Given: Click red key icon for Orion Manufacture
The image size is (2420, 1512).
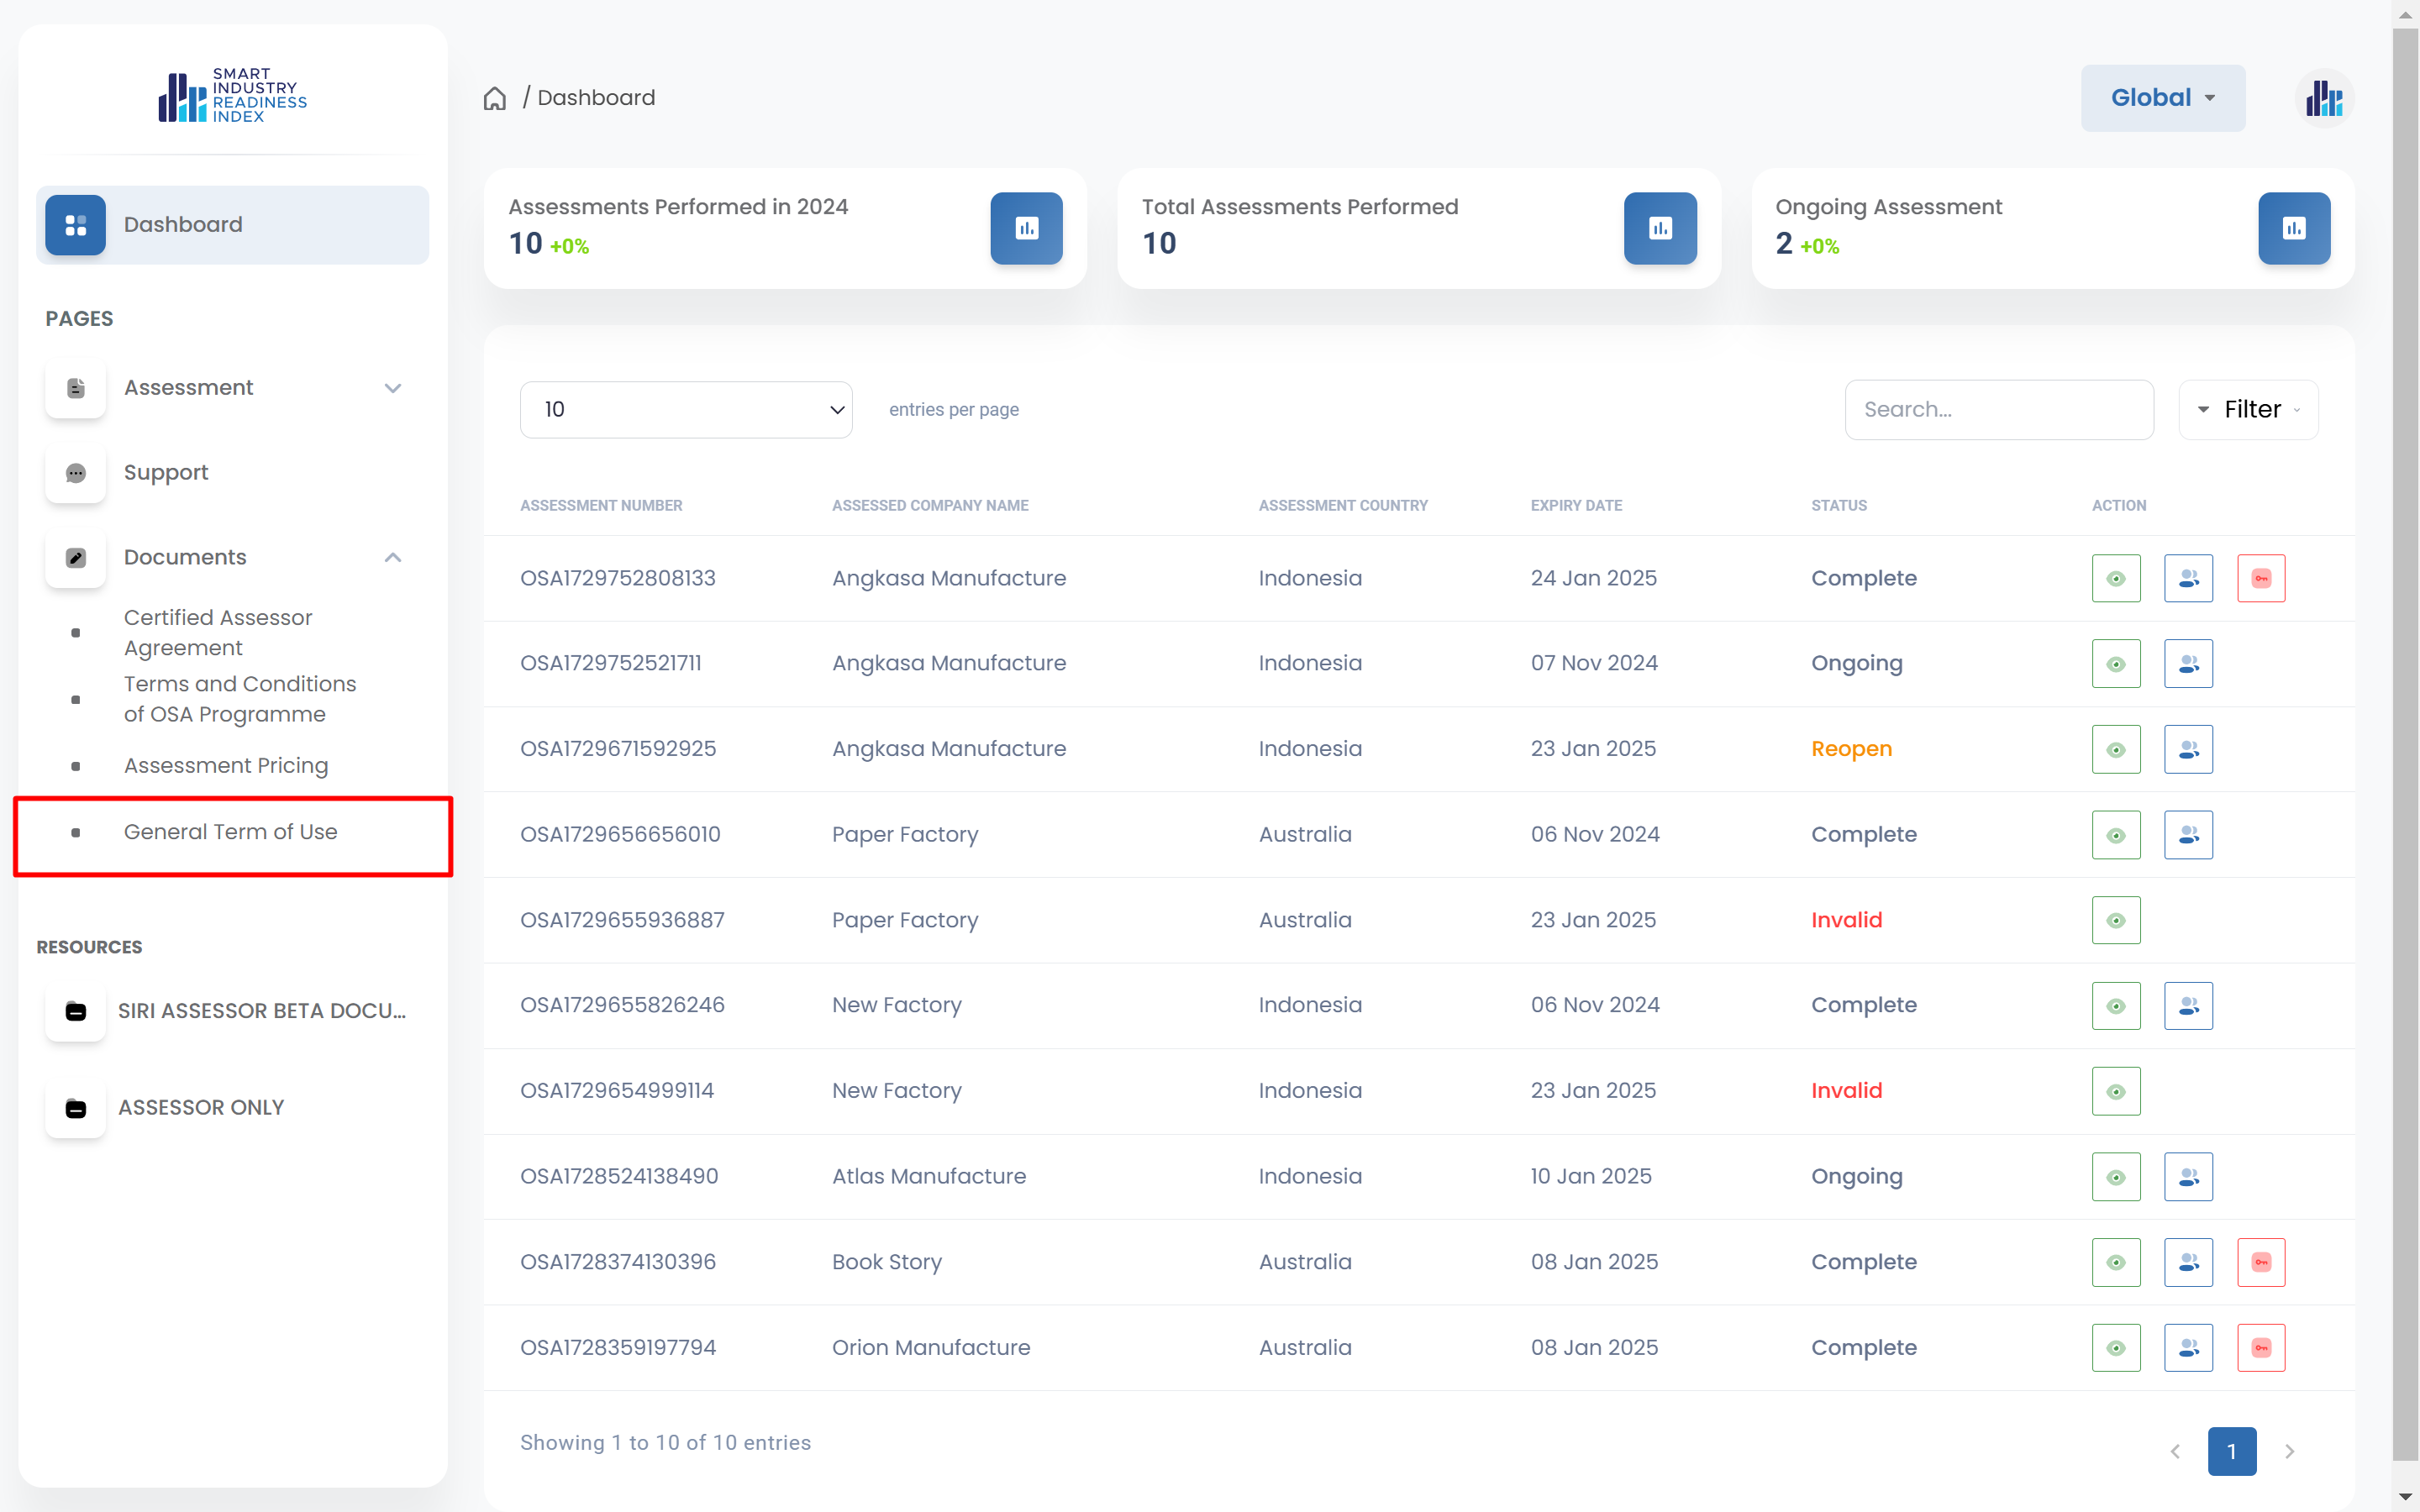Looking at the screenshot, I should pyautogui.click(x=2260, y=1348).
